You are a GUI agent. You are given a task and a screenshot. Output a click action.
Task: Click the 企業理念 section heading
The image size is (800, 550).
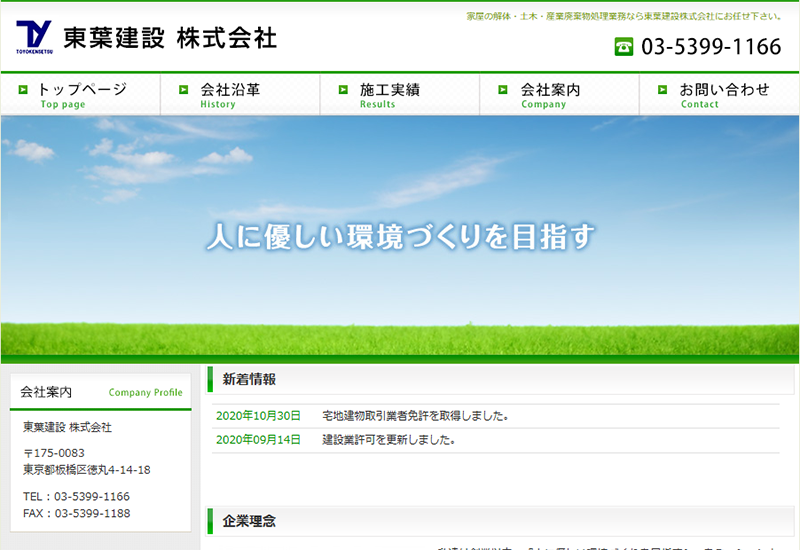250,521
